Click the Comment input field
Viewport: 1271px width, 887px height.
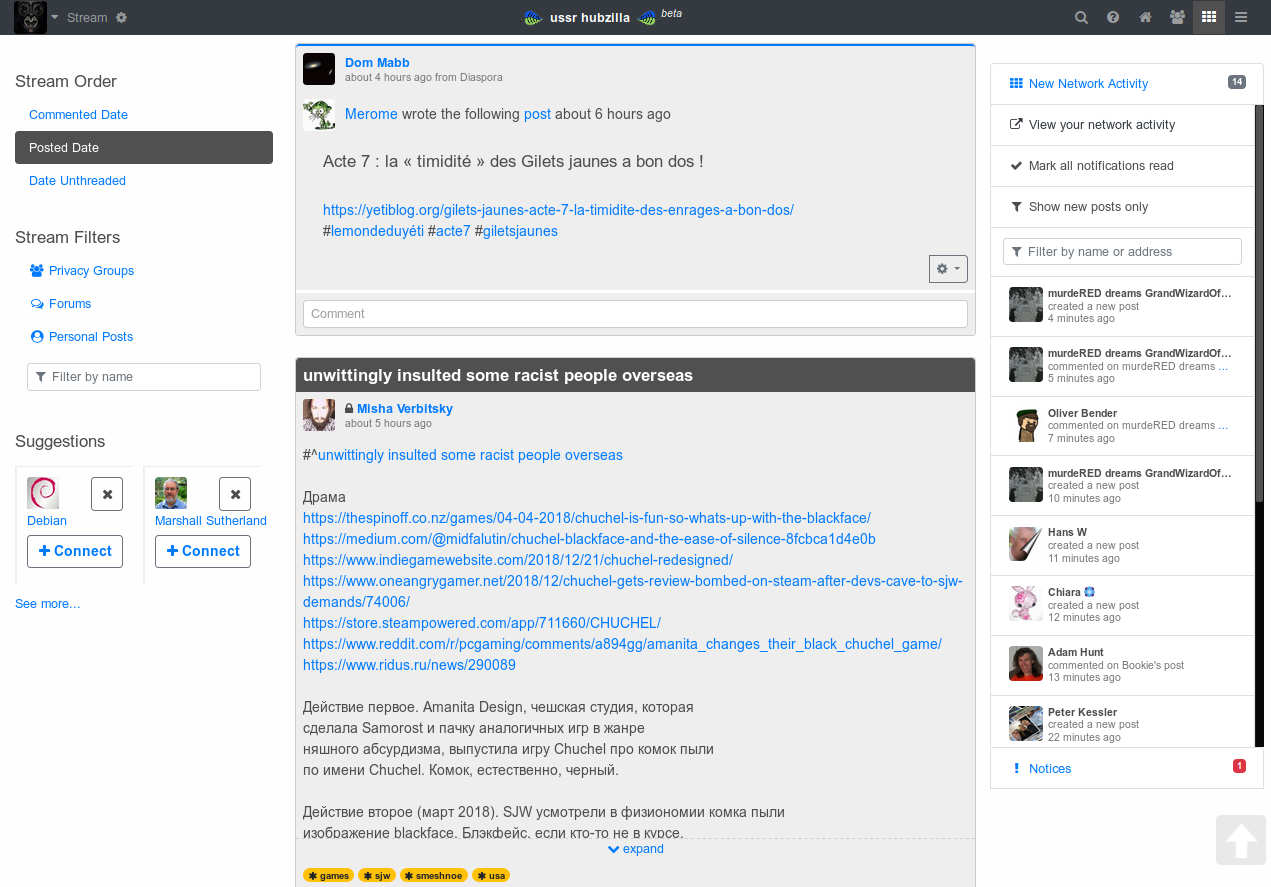[x=635, y=314]
